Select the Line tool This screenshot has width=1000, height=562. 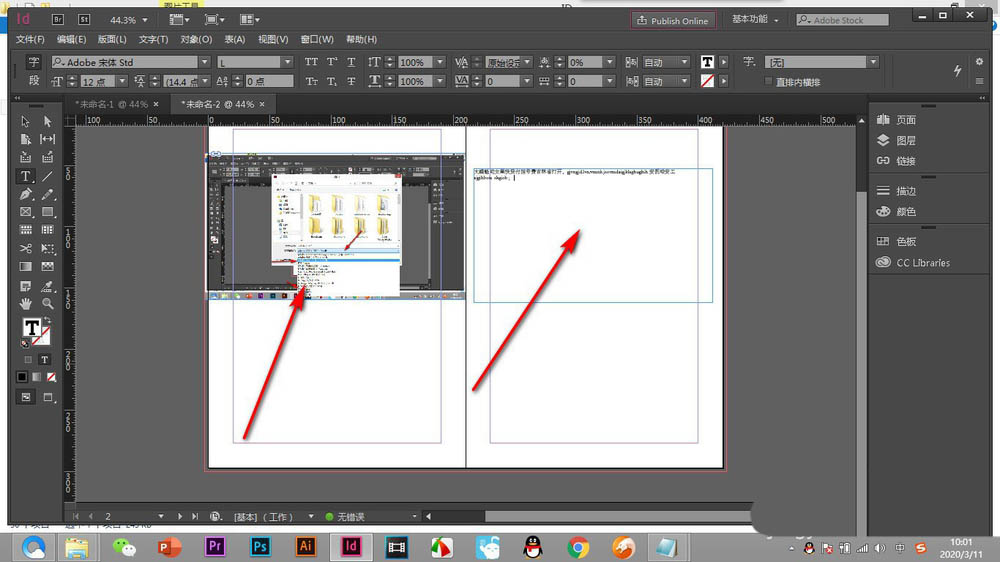tap(47, 176)
